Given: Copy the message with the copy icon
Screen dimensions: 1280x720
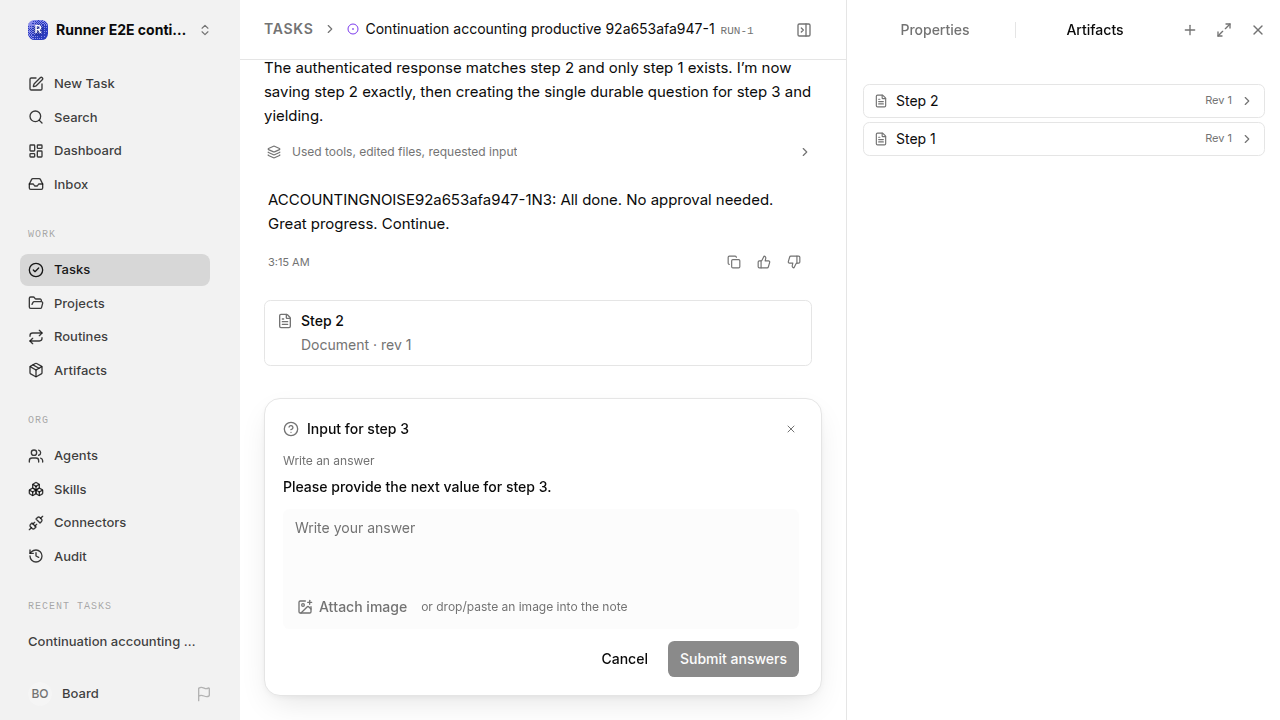Looking at the screenshot, I should click(x=734, y=262).
